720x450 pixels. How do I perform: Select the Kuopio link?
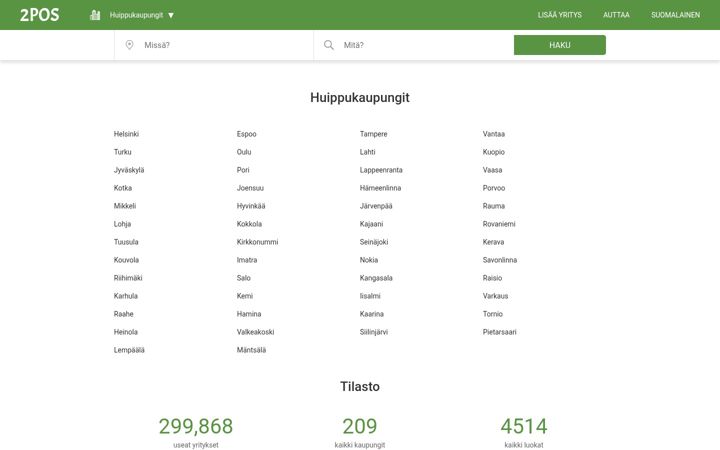point(494,152)
